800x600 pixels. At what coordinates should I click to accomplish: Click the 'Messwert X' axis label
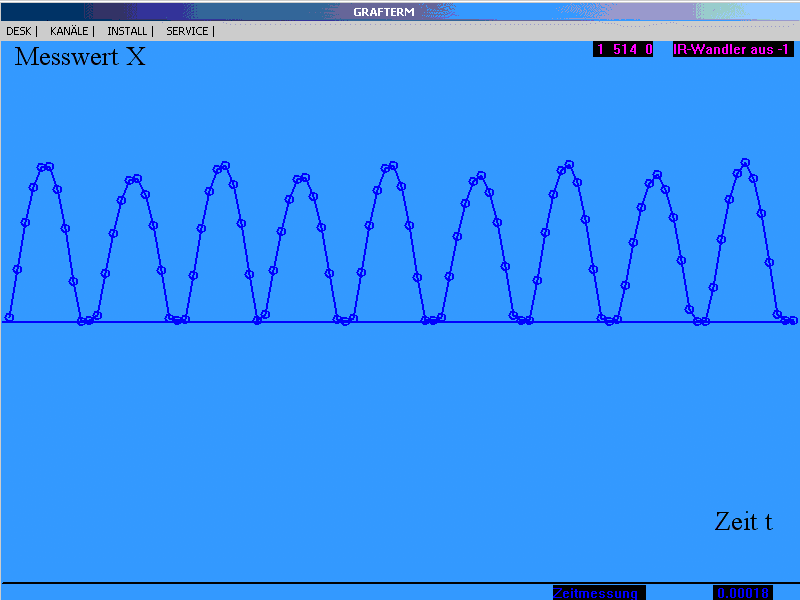point(80,57)
